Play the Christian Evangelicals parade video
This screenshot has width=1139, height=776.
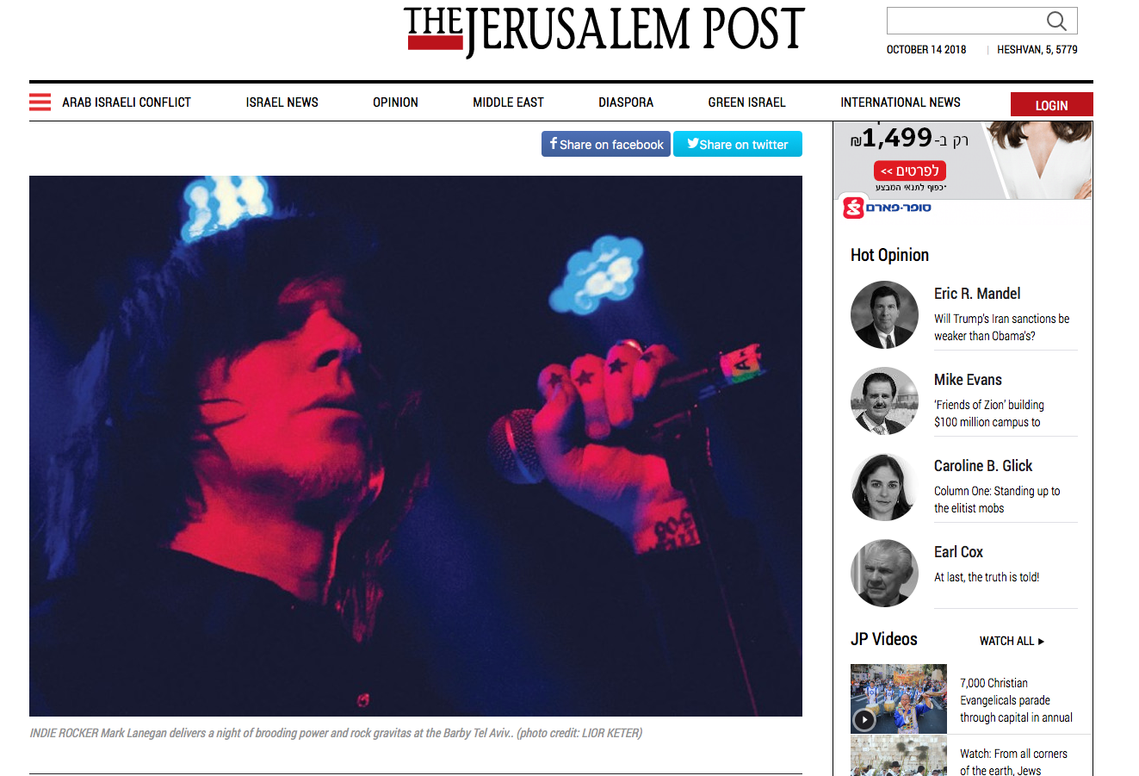(864, 719)
